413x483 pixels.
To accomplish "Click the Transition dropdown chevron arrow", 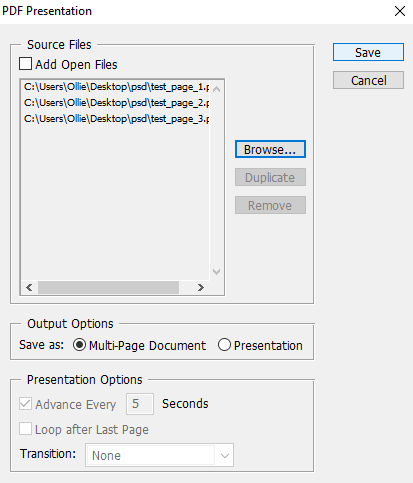I will (225, 455).
